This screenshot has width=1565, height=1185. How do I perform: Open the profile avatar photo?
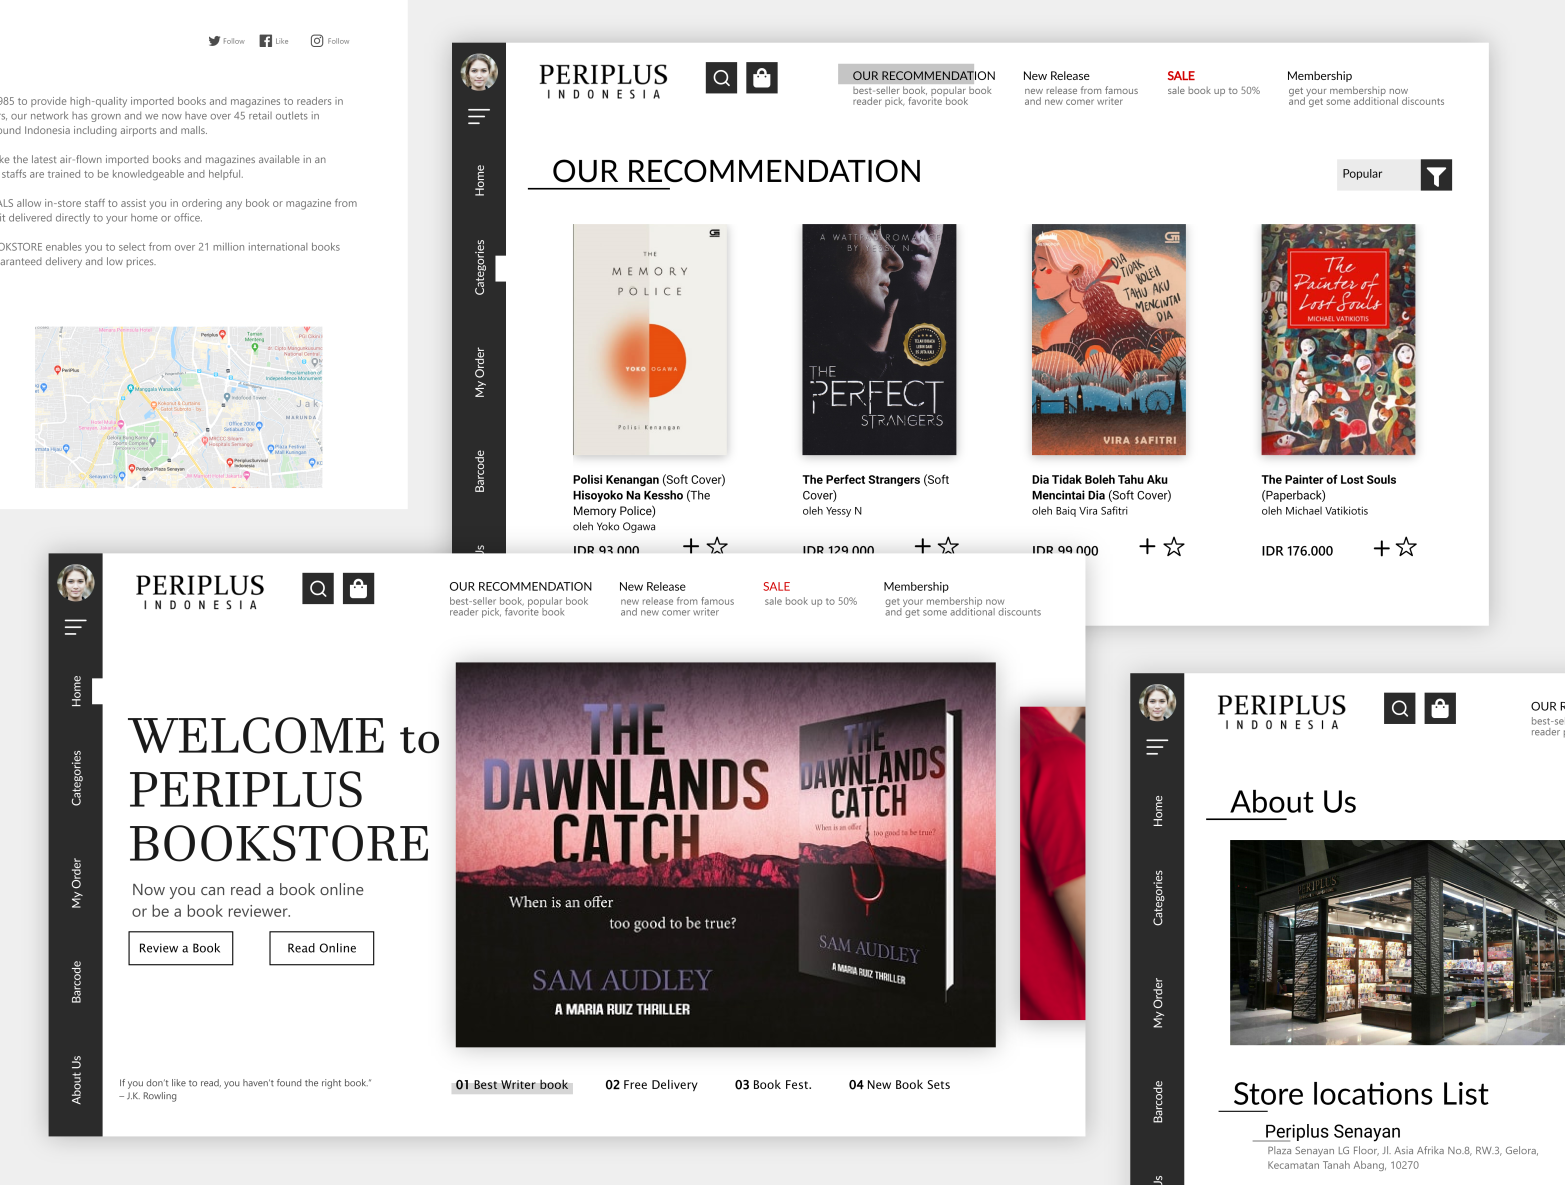(x=478, y=71)
